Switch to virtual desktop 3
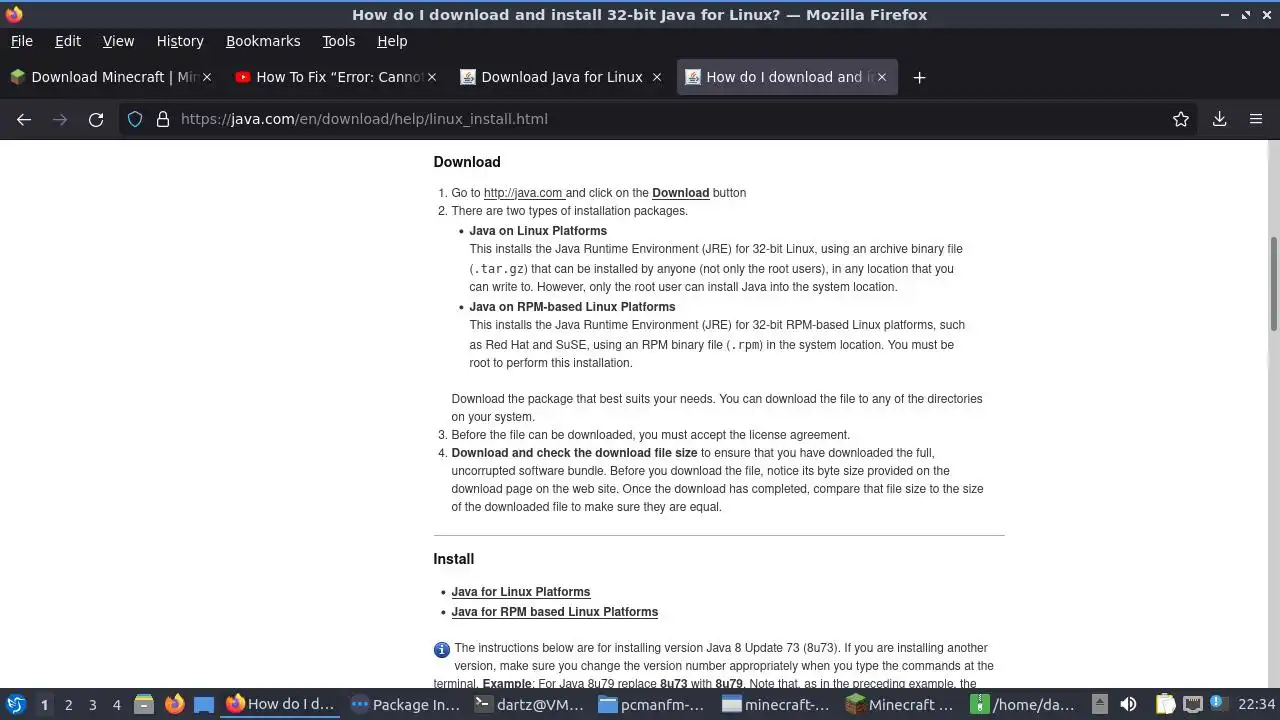 [x=92, y=704]
